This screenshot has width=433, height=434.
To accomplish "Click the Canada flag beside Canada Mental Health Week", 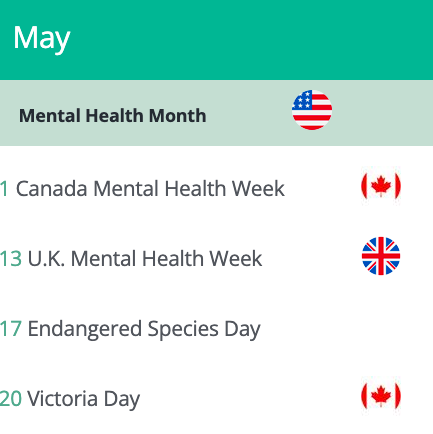I will [381, 186].
